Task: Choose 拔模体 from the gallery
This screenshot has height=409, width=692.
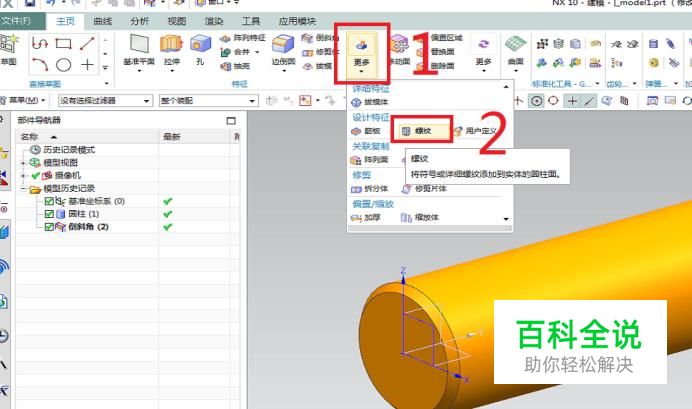Action: coord(370,102)
